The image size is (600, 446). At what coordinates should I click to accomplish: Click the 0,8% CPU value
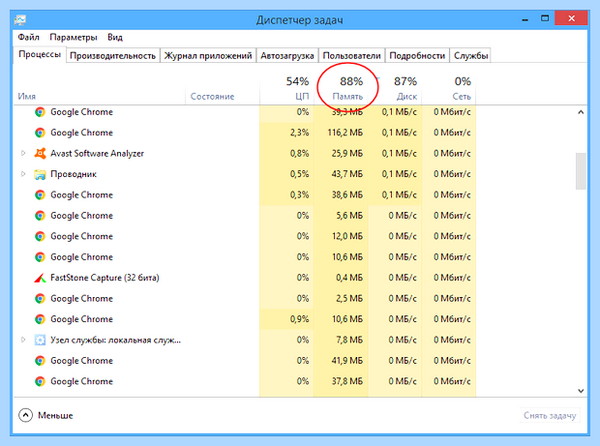coord(299,153)
